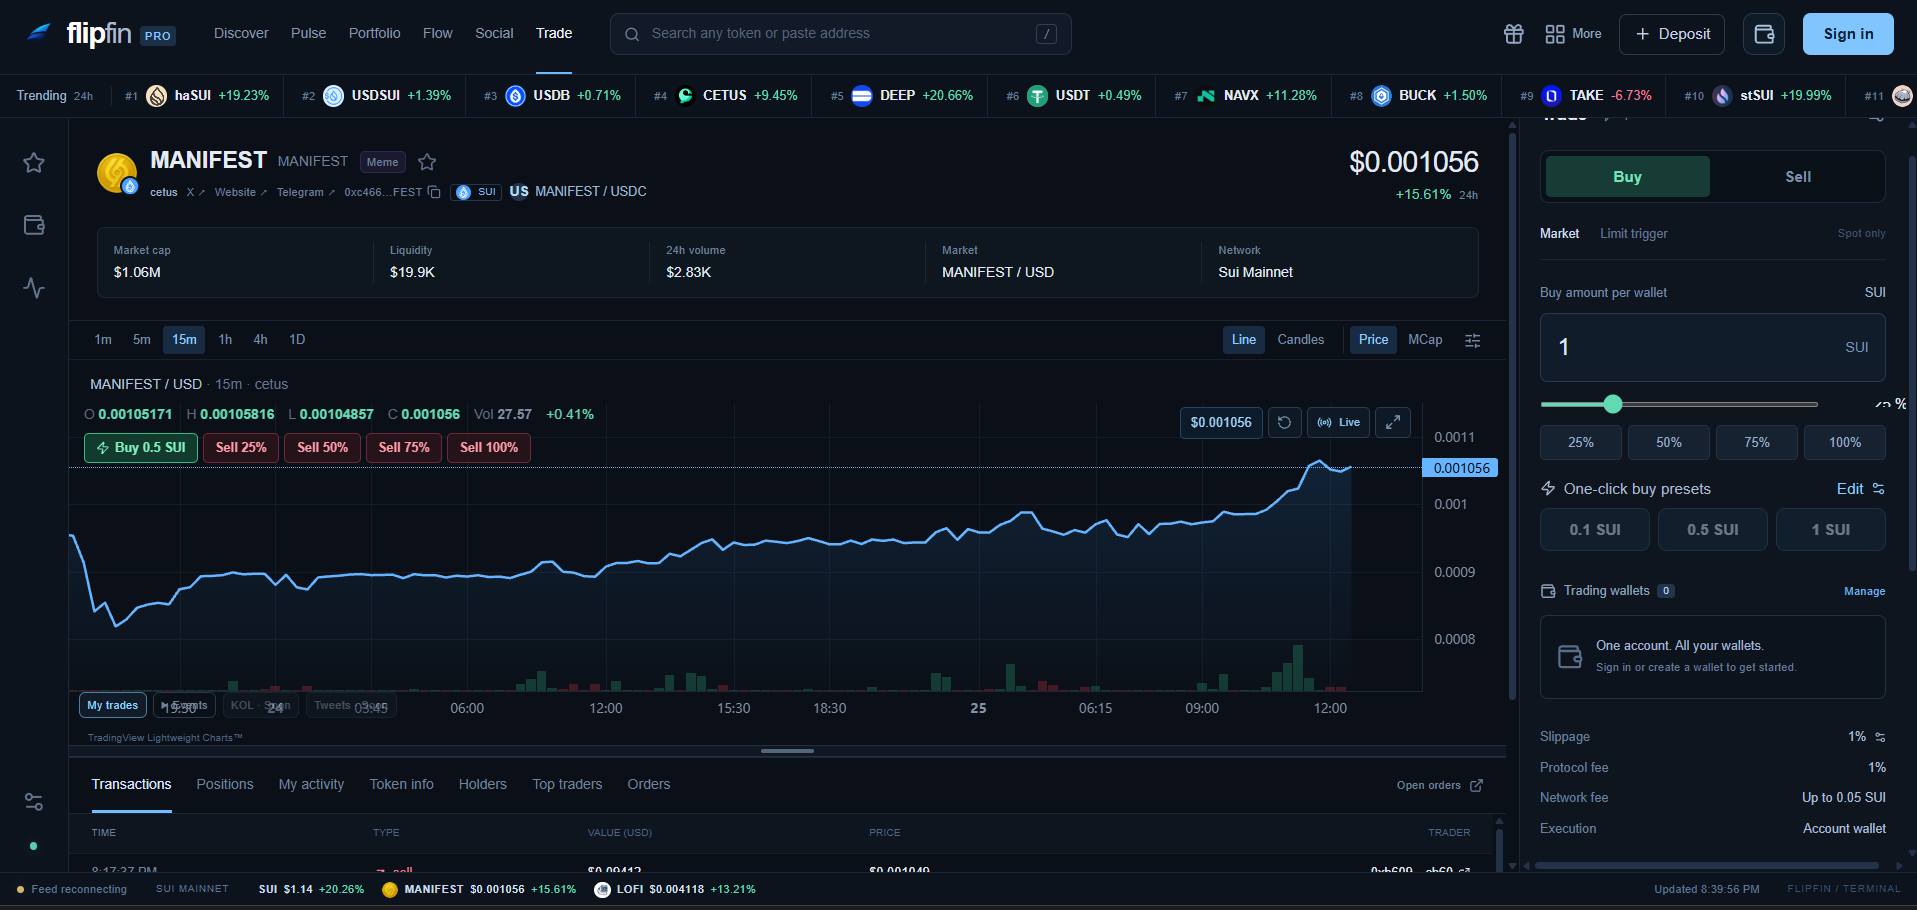Open chart settings sliders icon
The width and height of the screenshot is (1917, 910).
click(x=1473, y=341)
